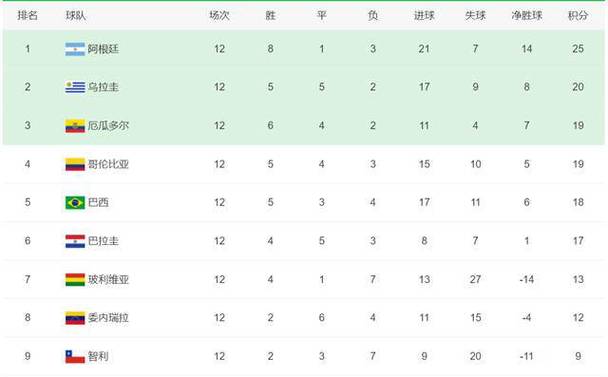Click the Paraguay flag icon
The height and width of the screenshot is (377, 608).
pyautogui.click(x=75, y=241)
